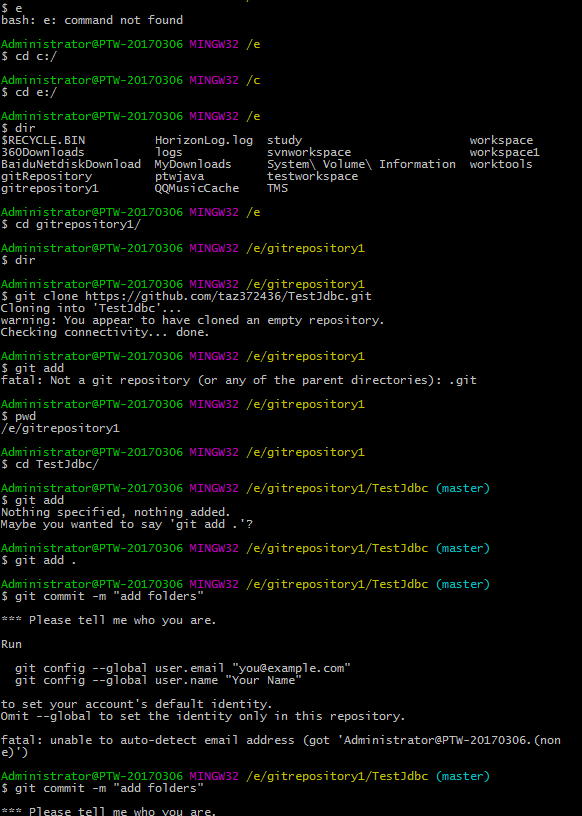Select 'testworkspace' in the dir listing
The image size is (582, 816).
(312, 176)
